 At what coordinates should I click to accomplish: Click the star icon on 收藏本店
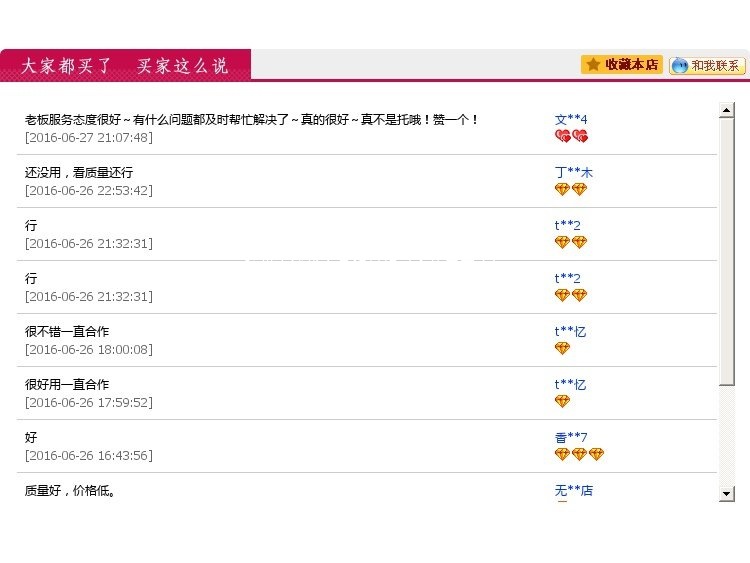[593, 64]
